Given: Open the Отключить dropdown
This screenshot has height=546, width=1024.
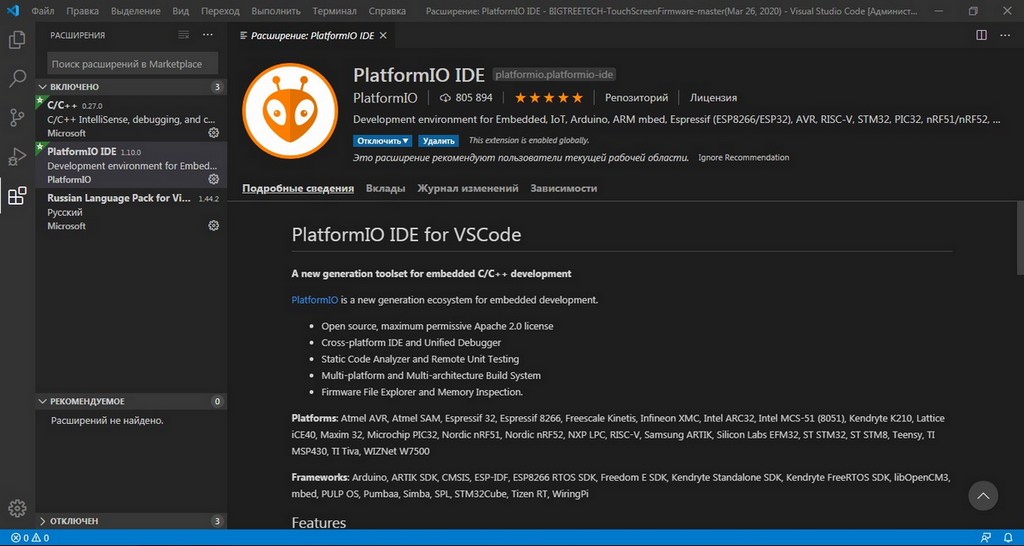Looking at the screenshot, I should tap(383, 140).
